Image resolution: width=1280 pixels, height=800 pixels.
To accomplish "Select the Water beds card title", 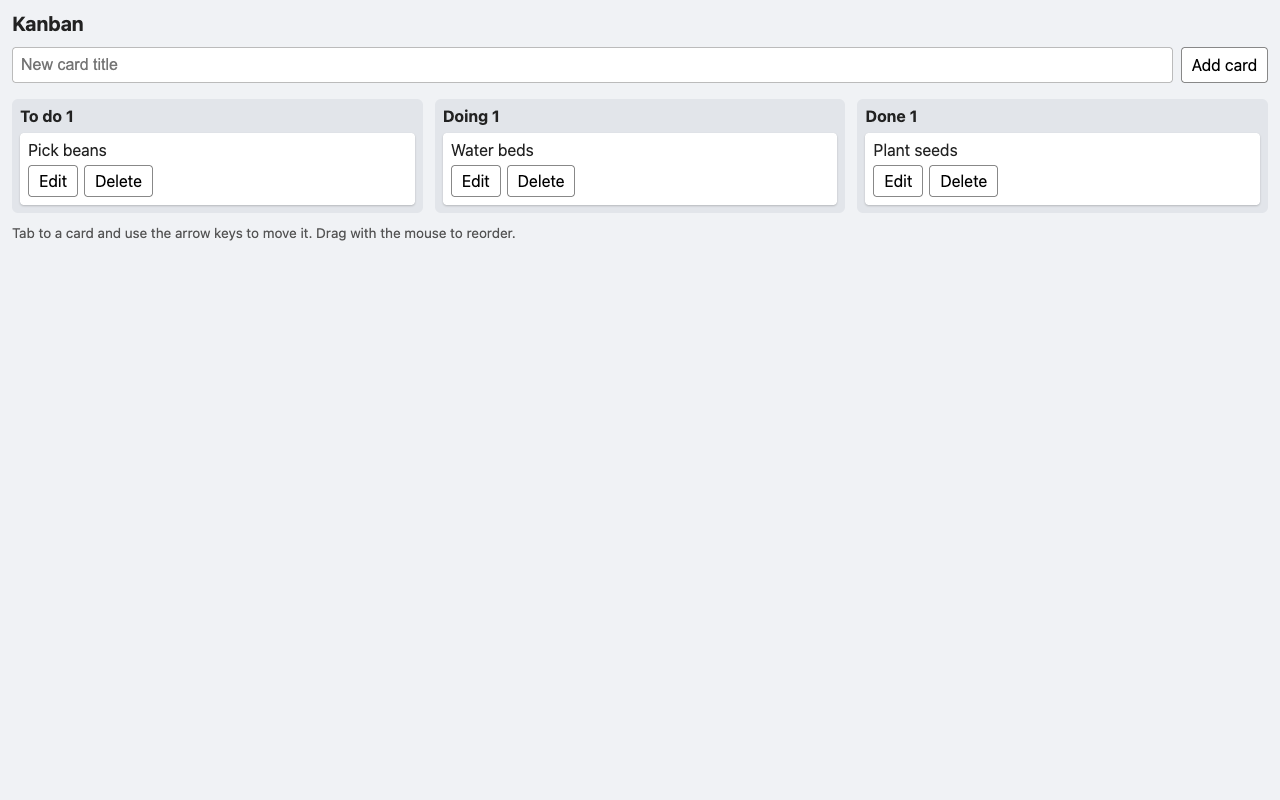I will pos(492,150).
